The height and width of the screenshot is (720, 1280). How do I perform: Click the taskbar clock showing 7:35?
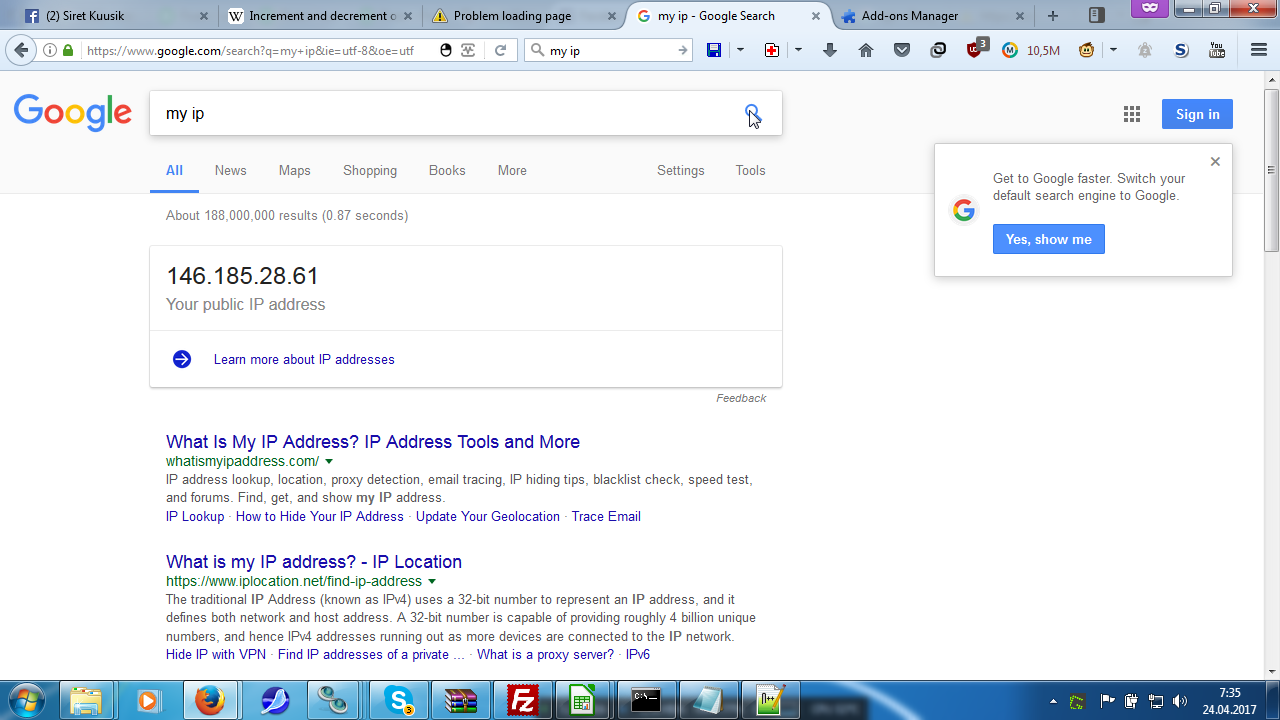(1230, 701)
